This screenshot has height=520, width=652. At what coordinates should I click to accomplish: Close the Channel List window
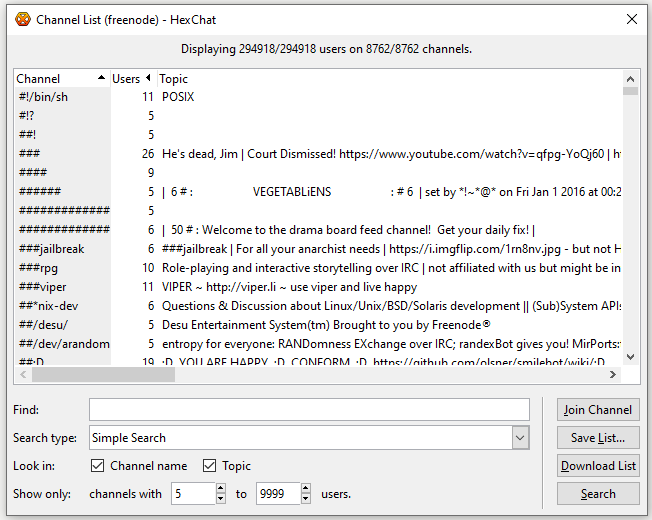point(632,19)
